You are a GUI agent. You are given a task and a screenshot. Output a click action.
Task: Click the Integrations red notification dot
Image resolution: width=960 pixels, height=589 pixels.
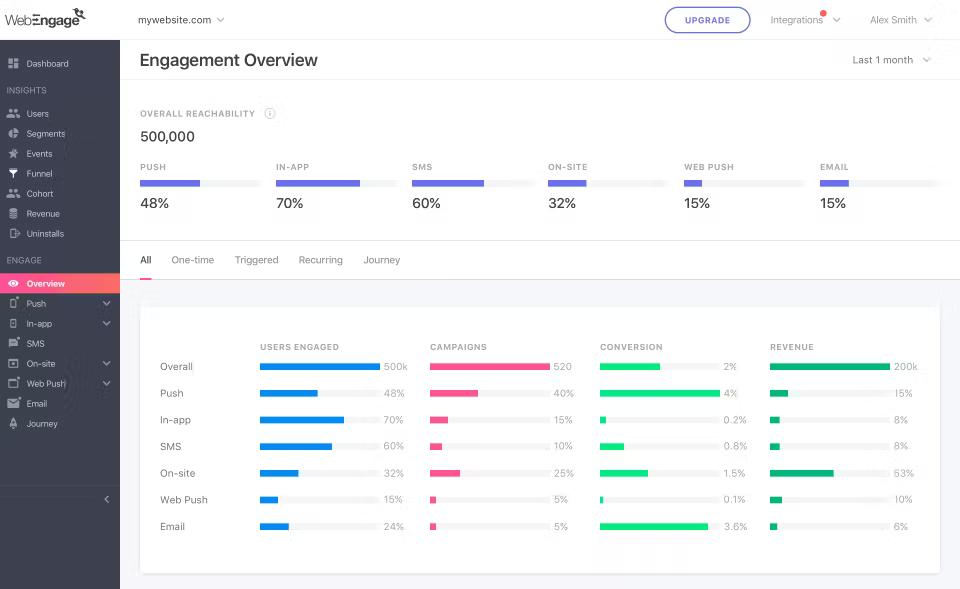(823, 13)
